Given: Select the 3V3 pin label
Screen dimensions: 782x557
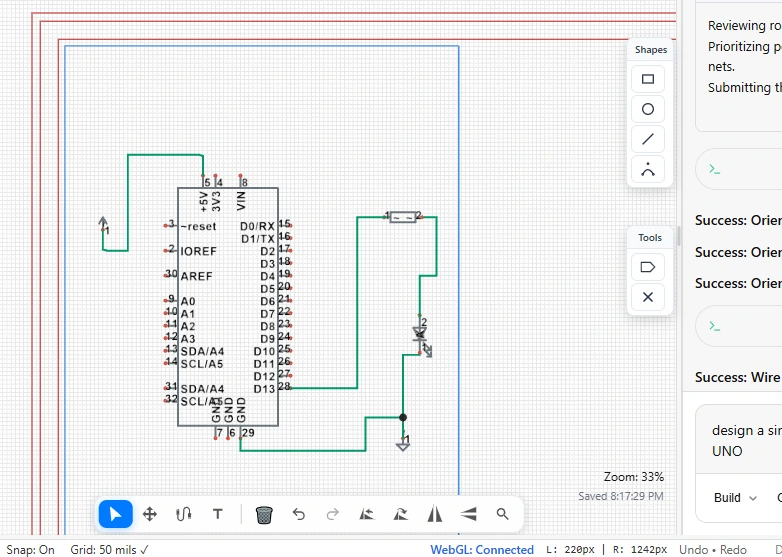Looking at the screenshot, I should click(216, 201).
